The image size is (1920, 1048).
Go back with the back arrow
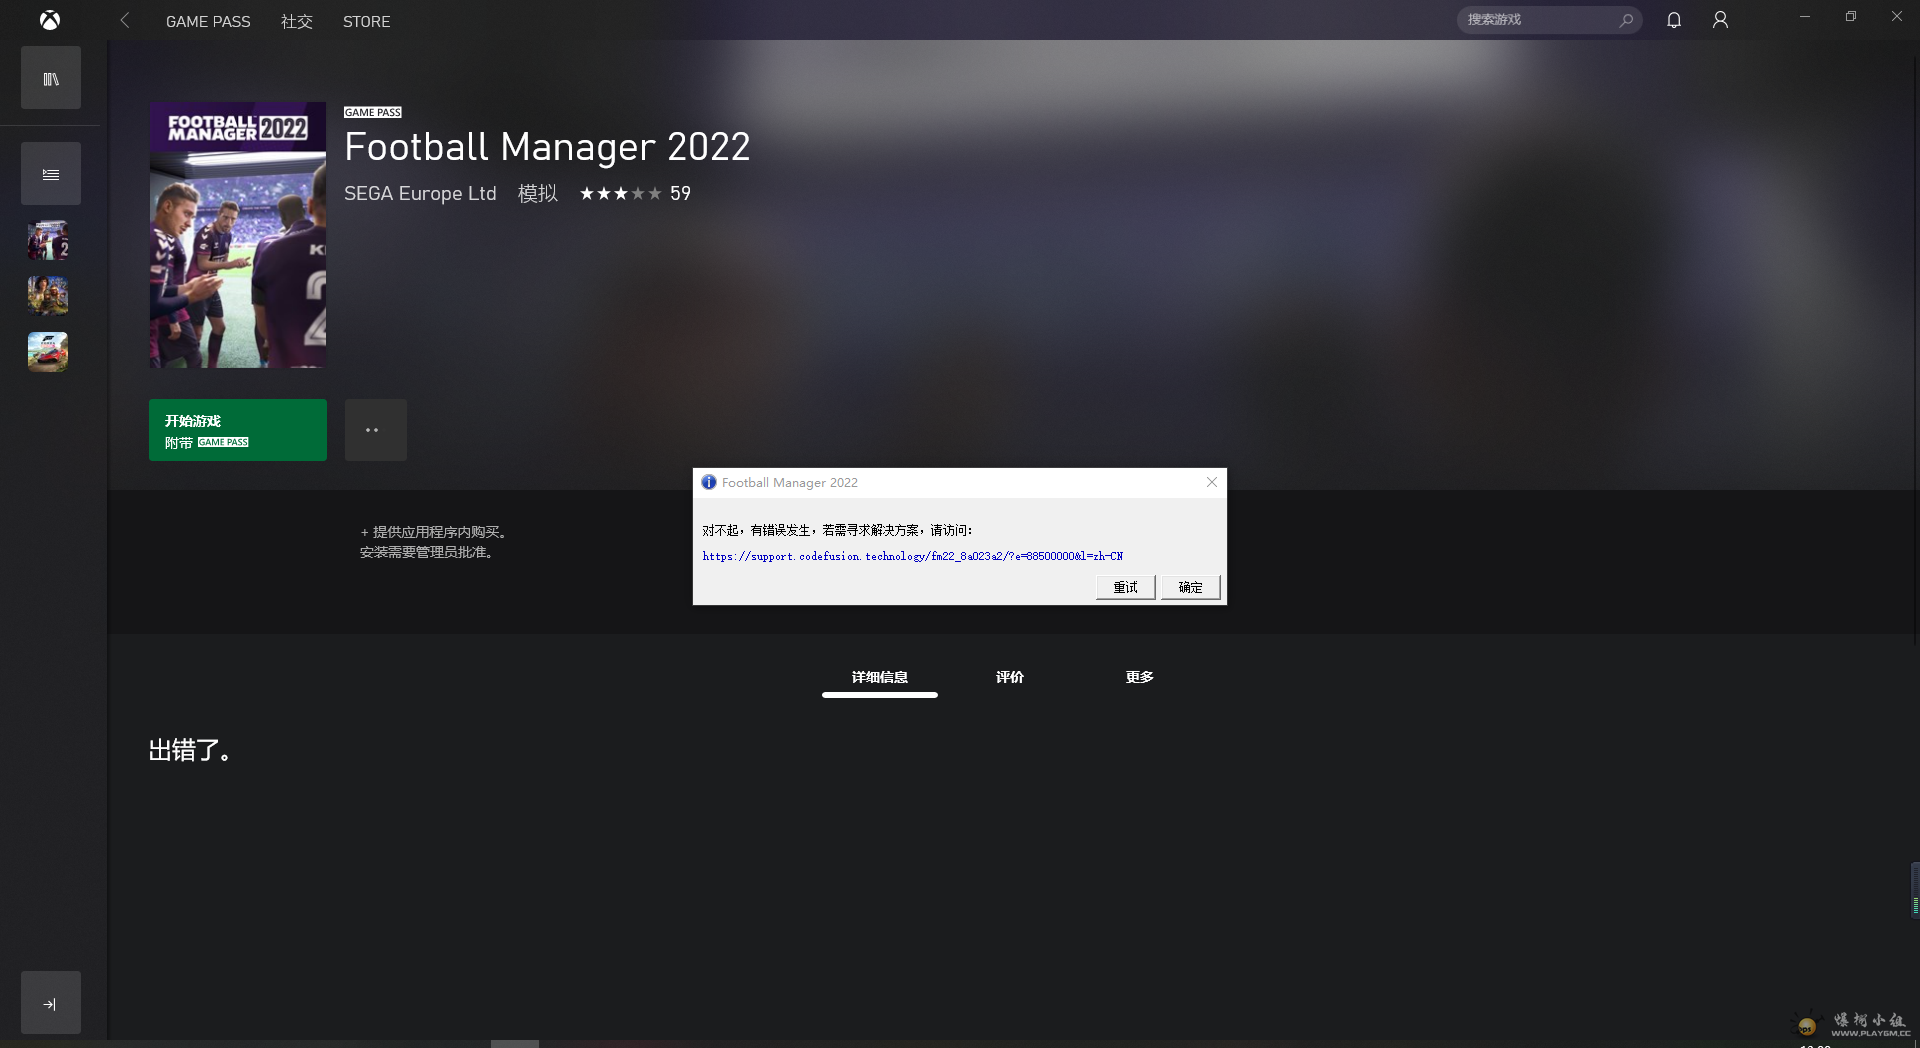(x=125, y=20)
